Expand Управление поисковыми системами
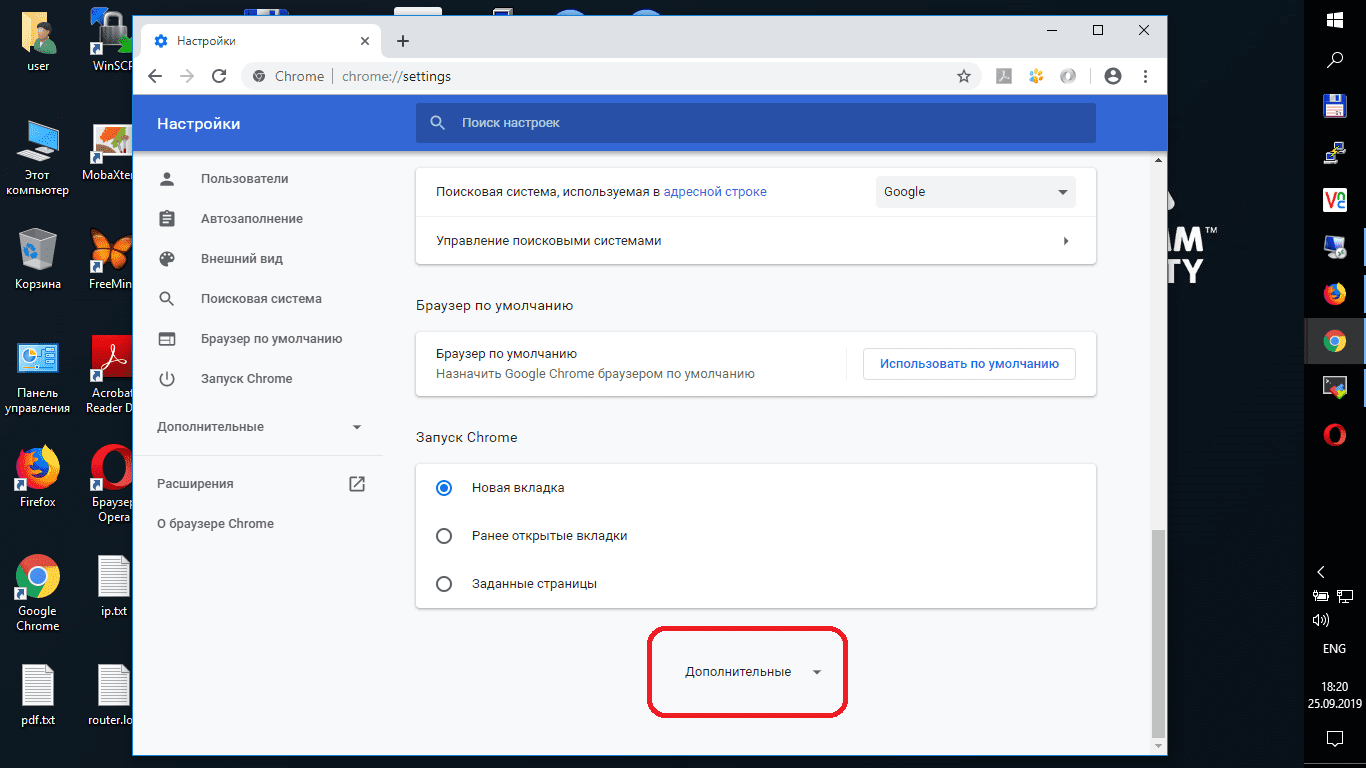This screenshot has width=1366, height=768. (x=756, y=241)
